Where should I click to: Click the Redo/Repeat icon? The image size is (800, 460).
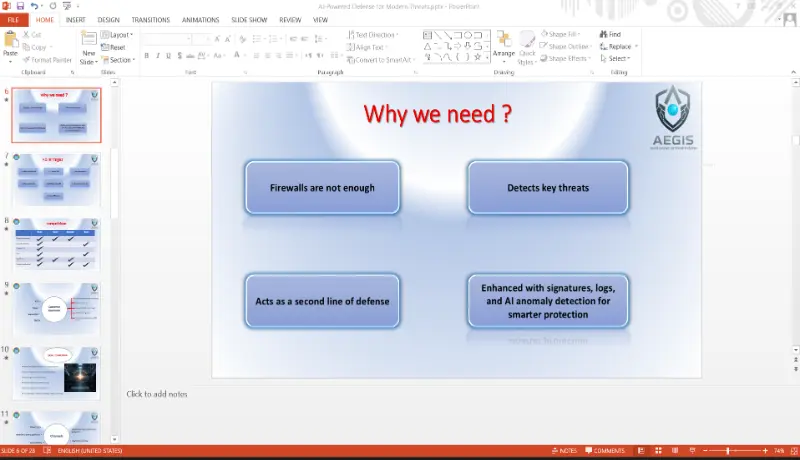pos(53,6)
